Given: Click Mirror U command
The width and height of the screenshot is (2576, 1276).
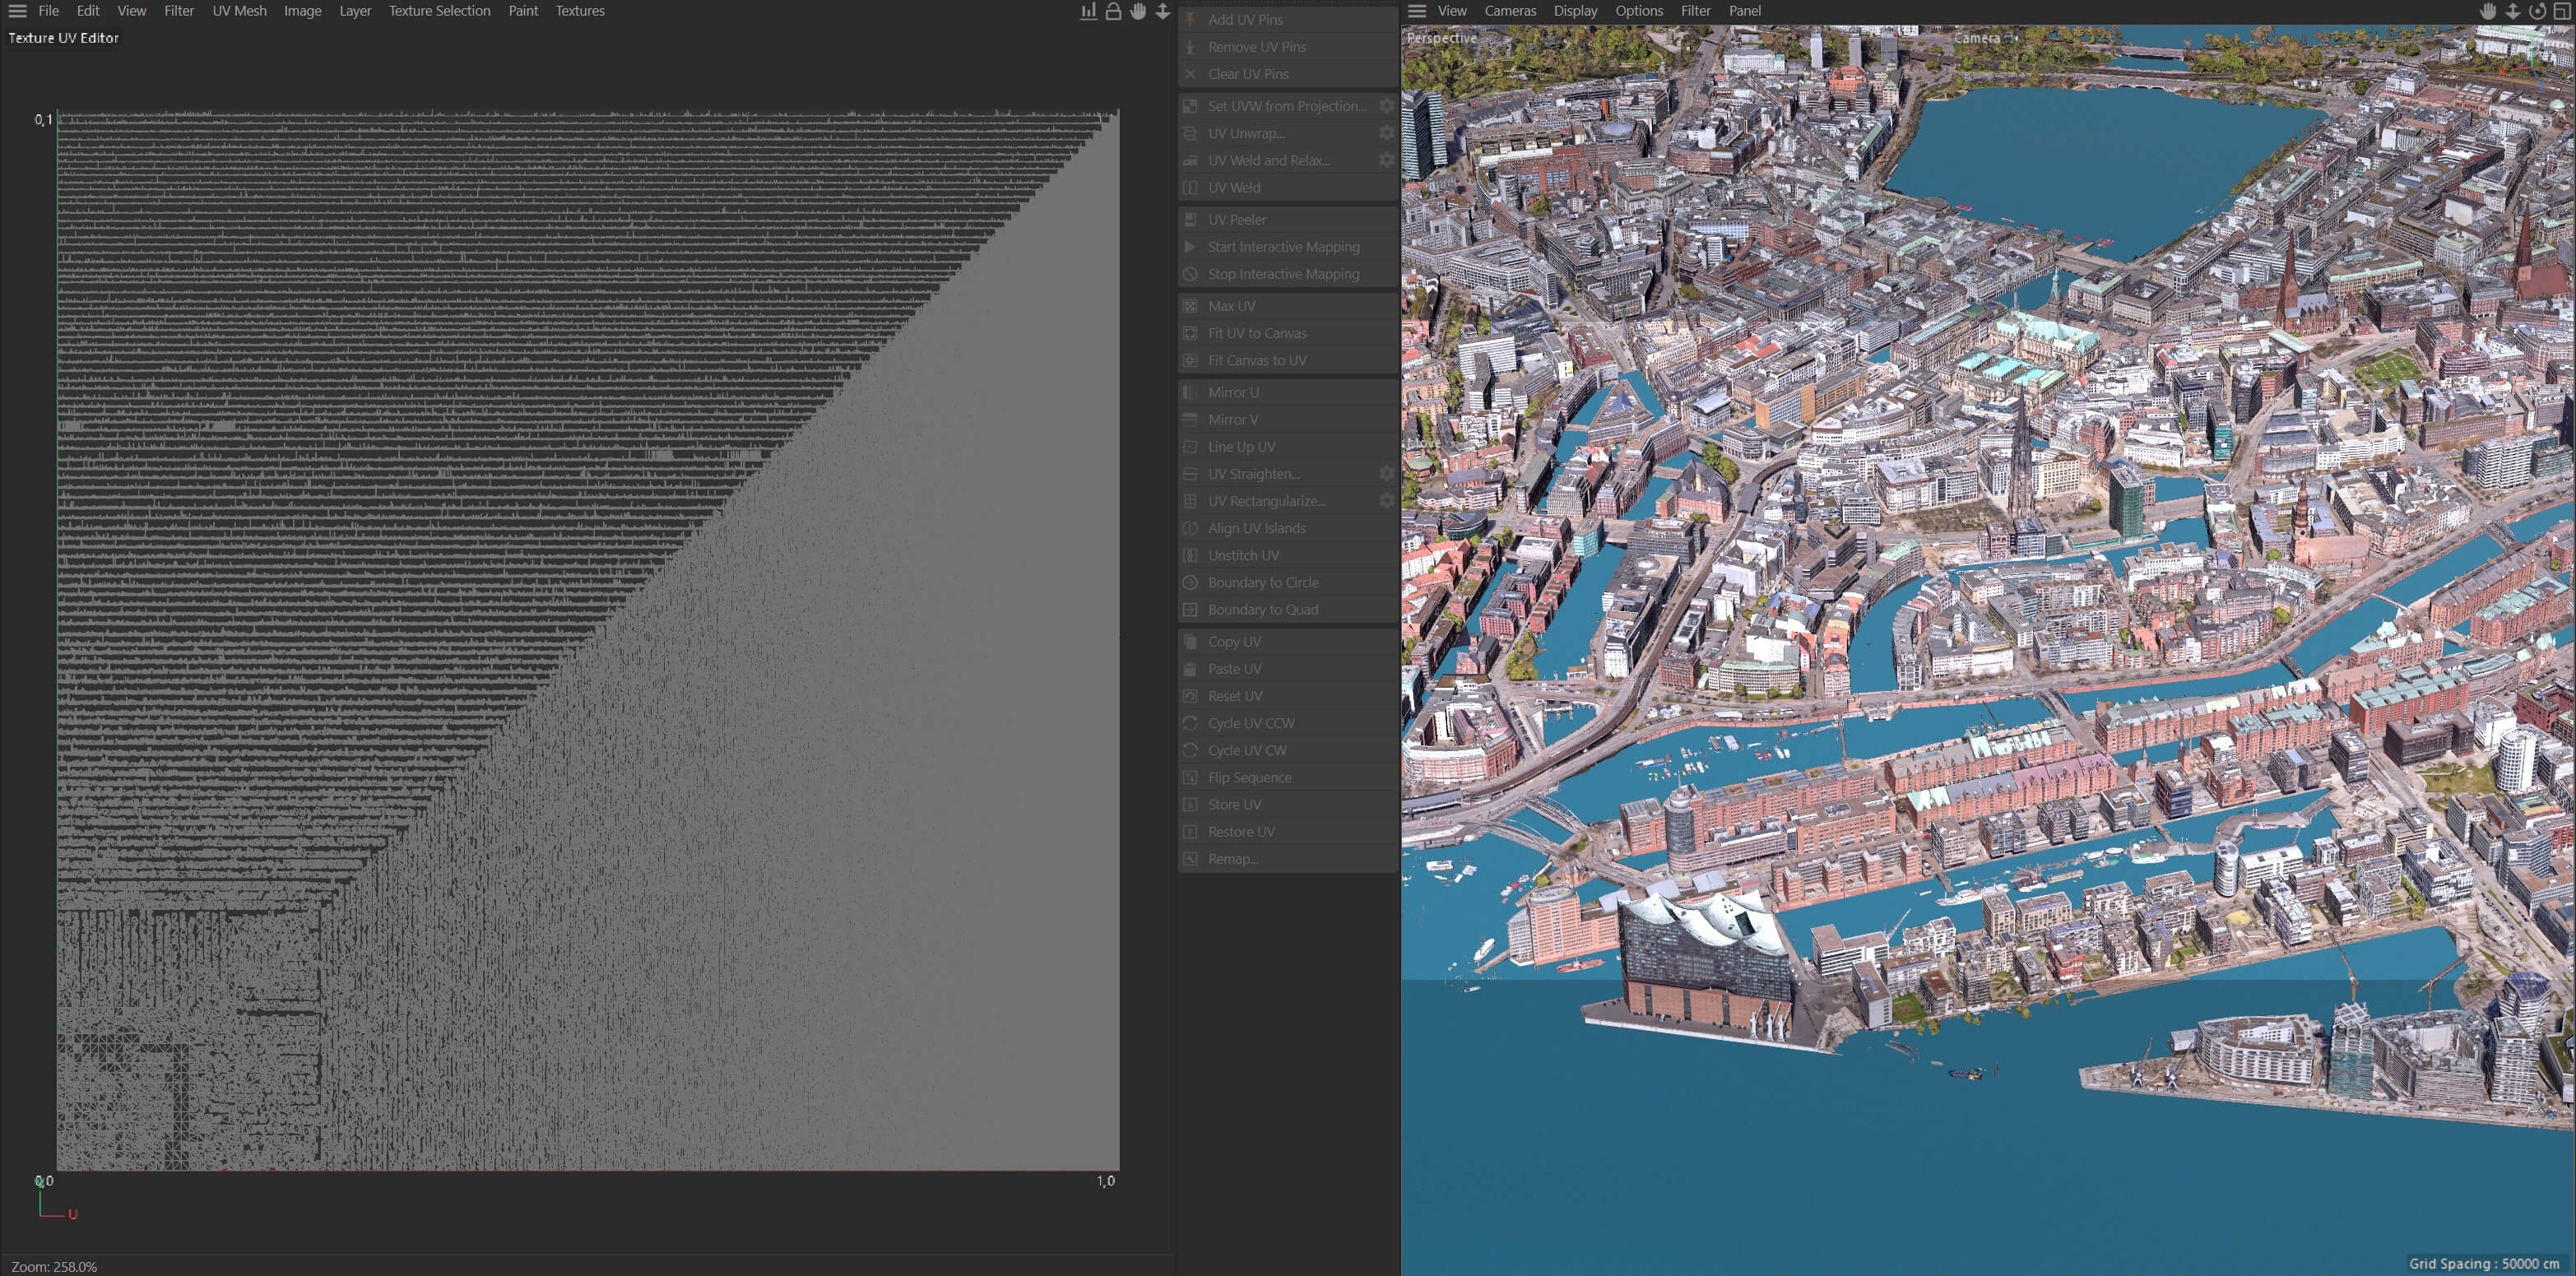Looking at the screenshot, I should tap(1288, 393).
